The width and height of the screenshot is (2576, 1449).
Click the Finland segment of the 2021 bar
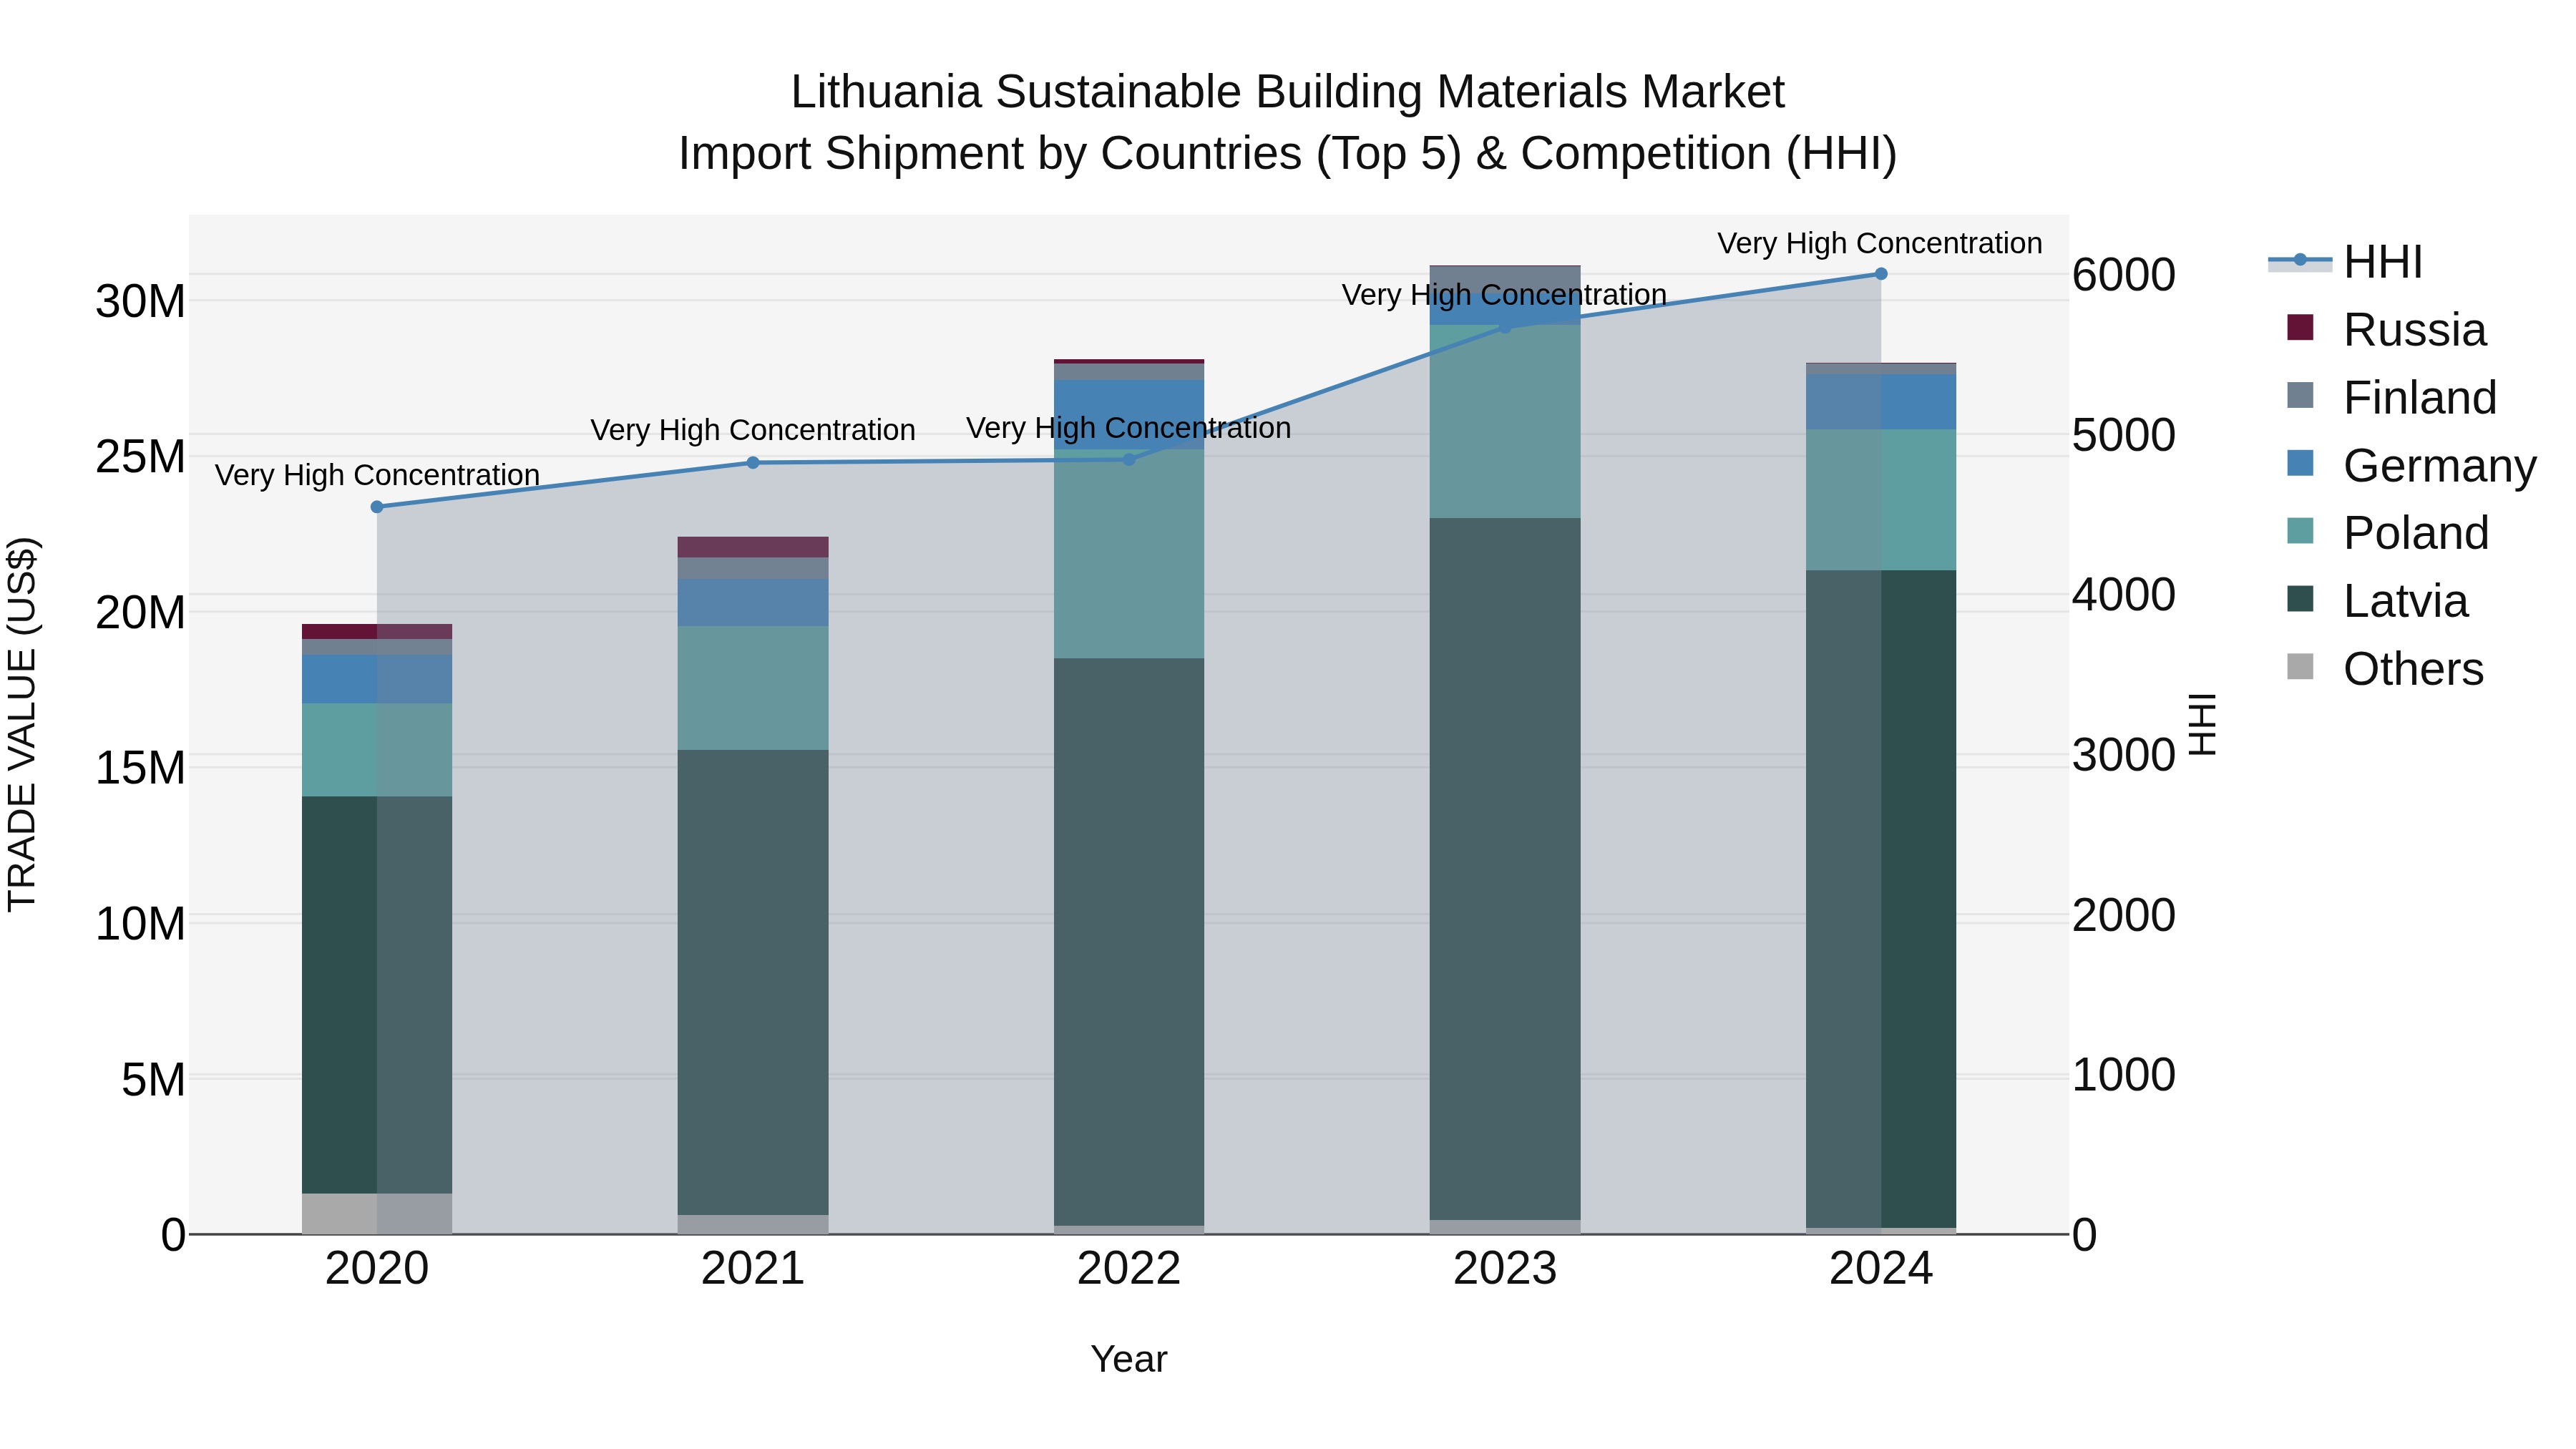coord(753,568)
